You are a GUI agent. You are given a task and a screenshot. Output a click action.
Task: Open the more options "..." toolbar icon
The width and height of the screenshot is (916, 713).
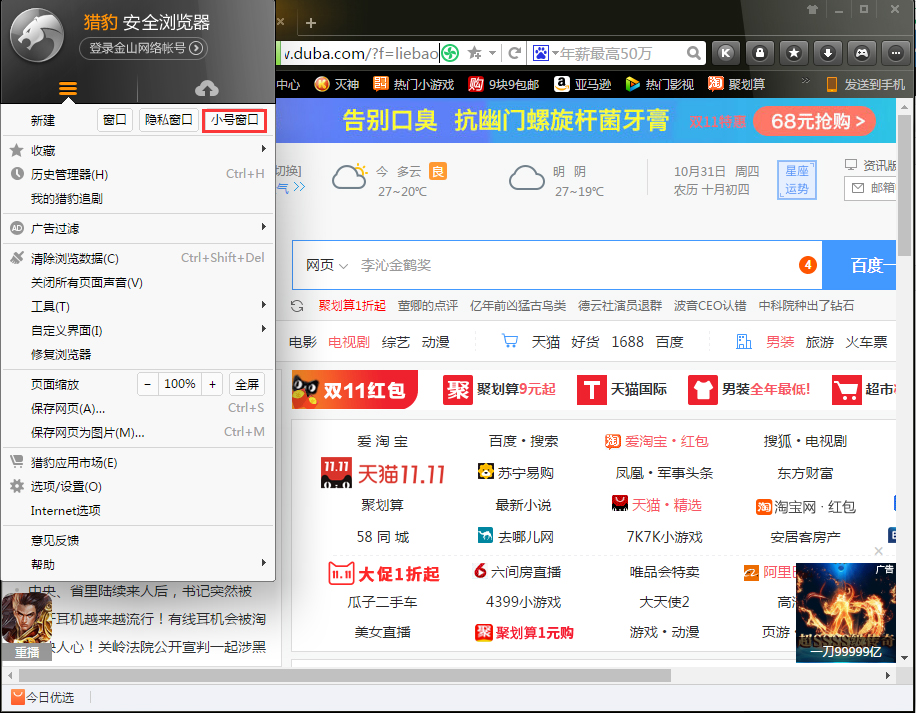point(896,53)
